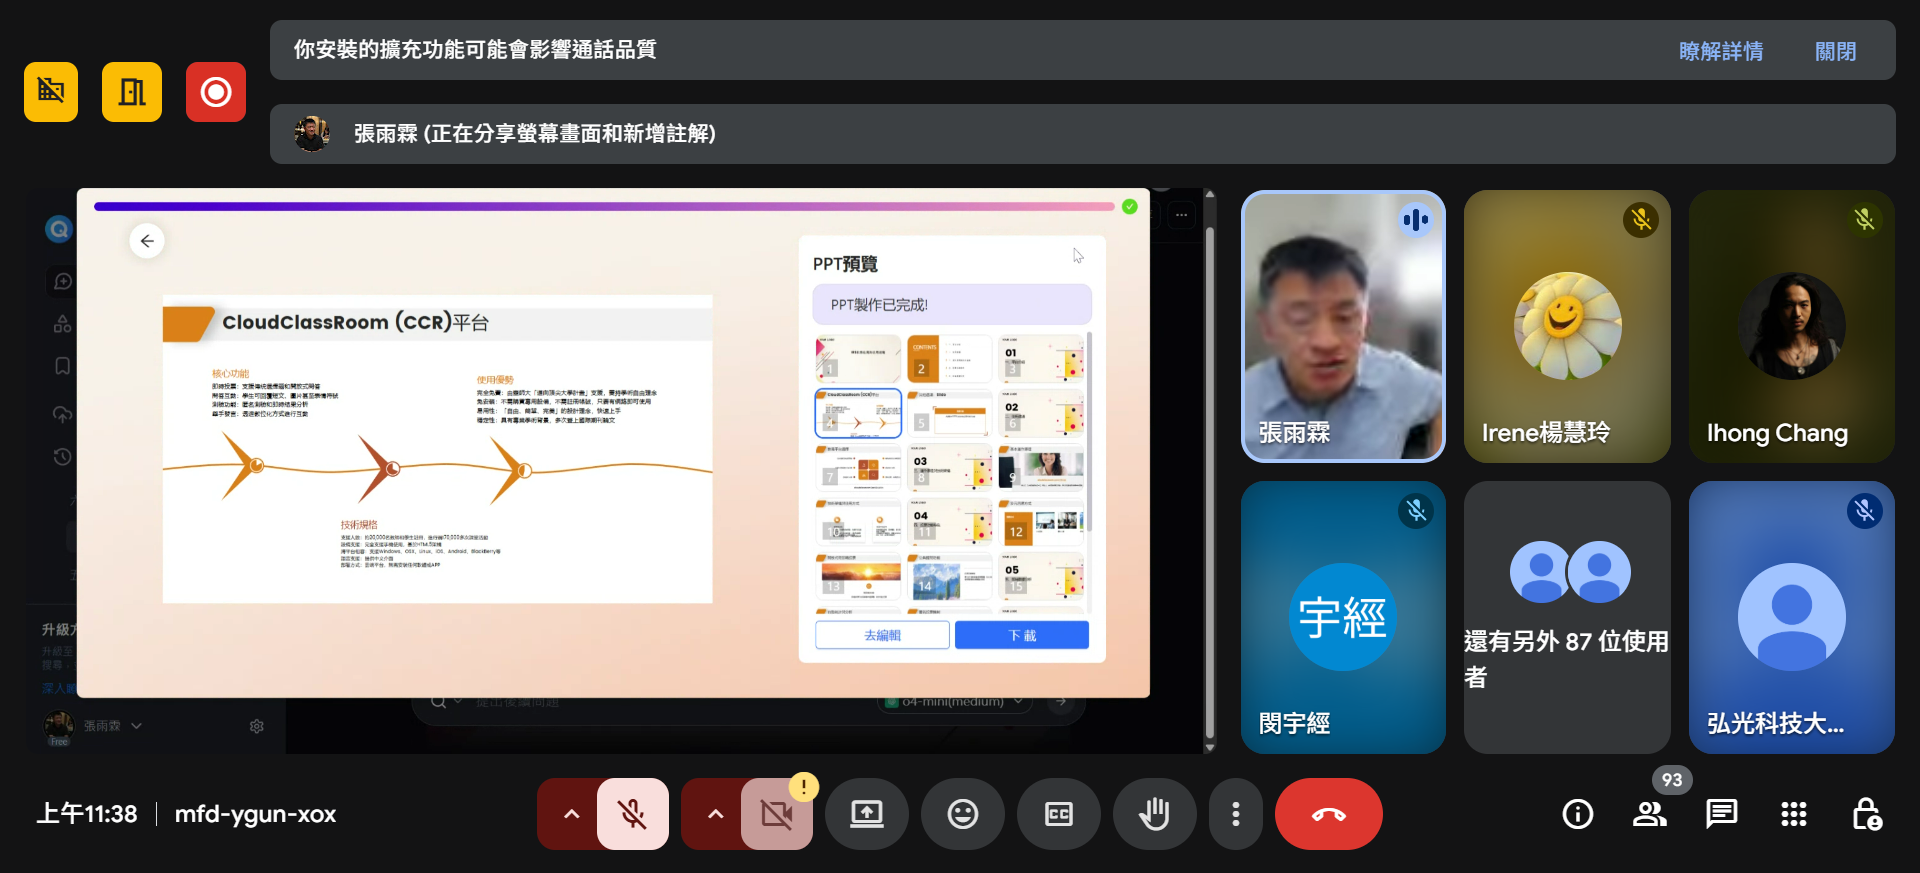Click the blue Q logo in shared sidebar

[x=58, y=229]
